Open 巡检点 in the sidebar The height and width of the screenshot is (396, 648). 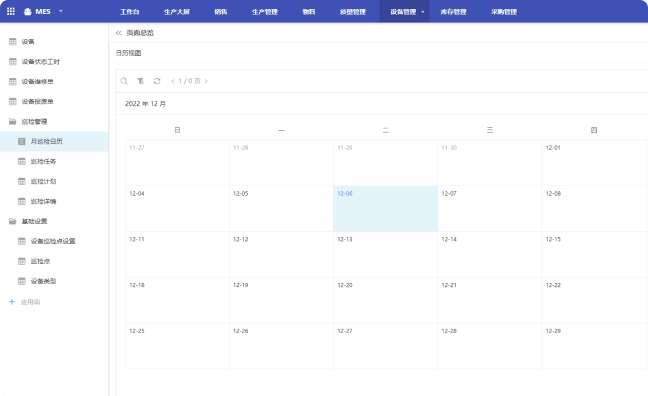click(54, 261)
